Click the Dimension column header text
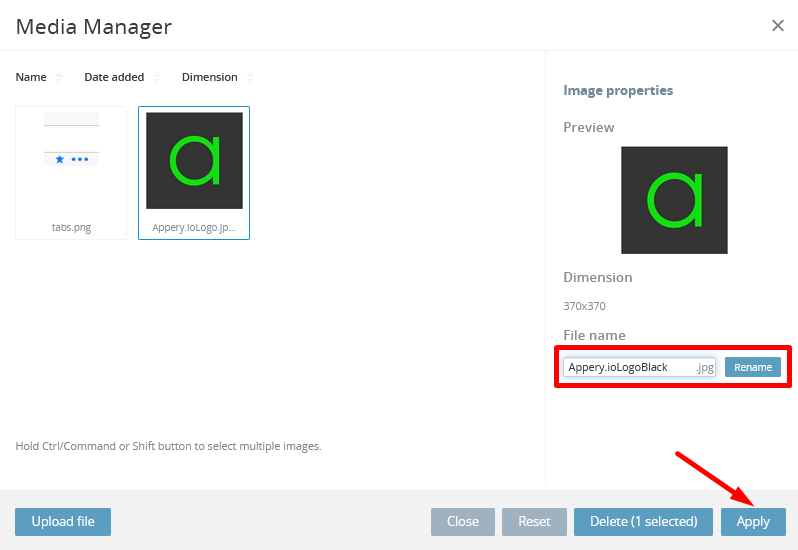 [210, 77]
